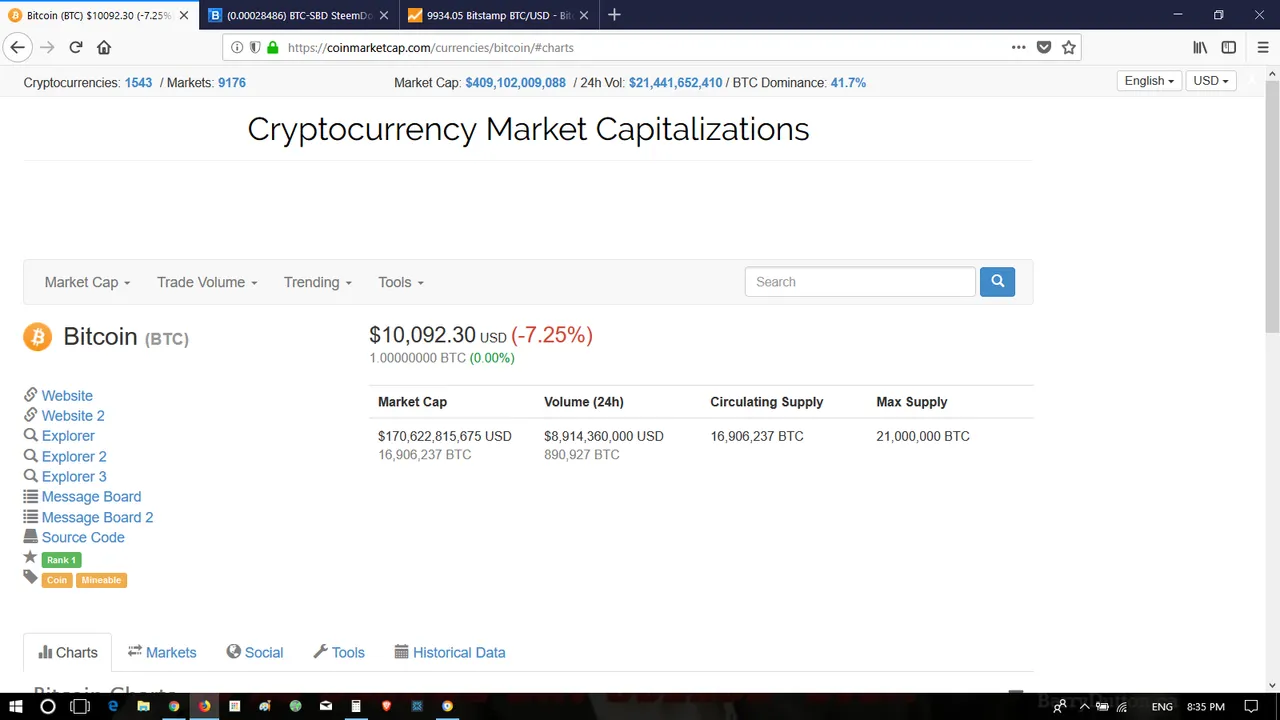The width and height of the screenshot is (1280, 720).
Task: Select the Tools tab below Bitcoin info
Action: [339, 652]
